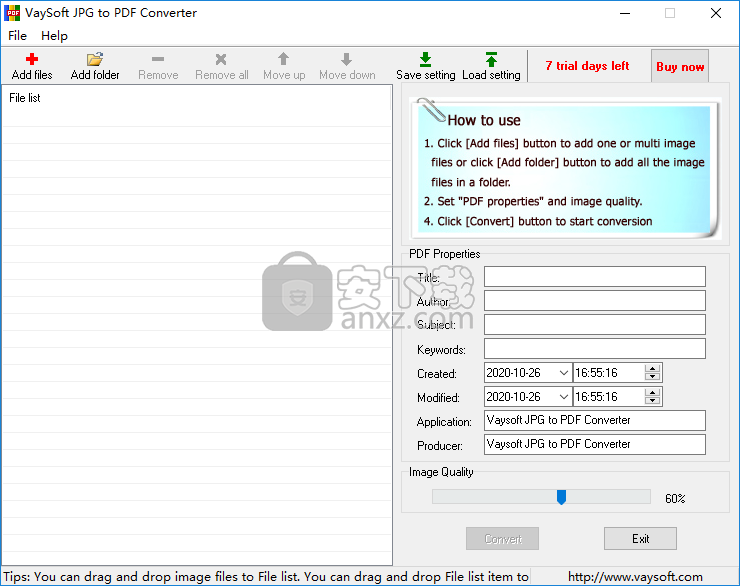
Task: Click the Move down arrow icon
Action: 346,59
